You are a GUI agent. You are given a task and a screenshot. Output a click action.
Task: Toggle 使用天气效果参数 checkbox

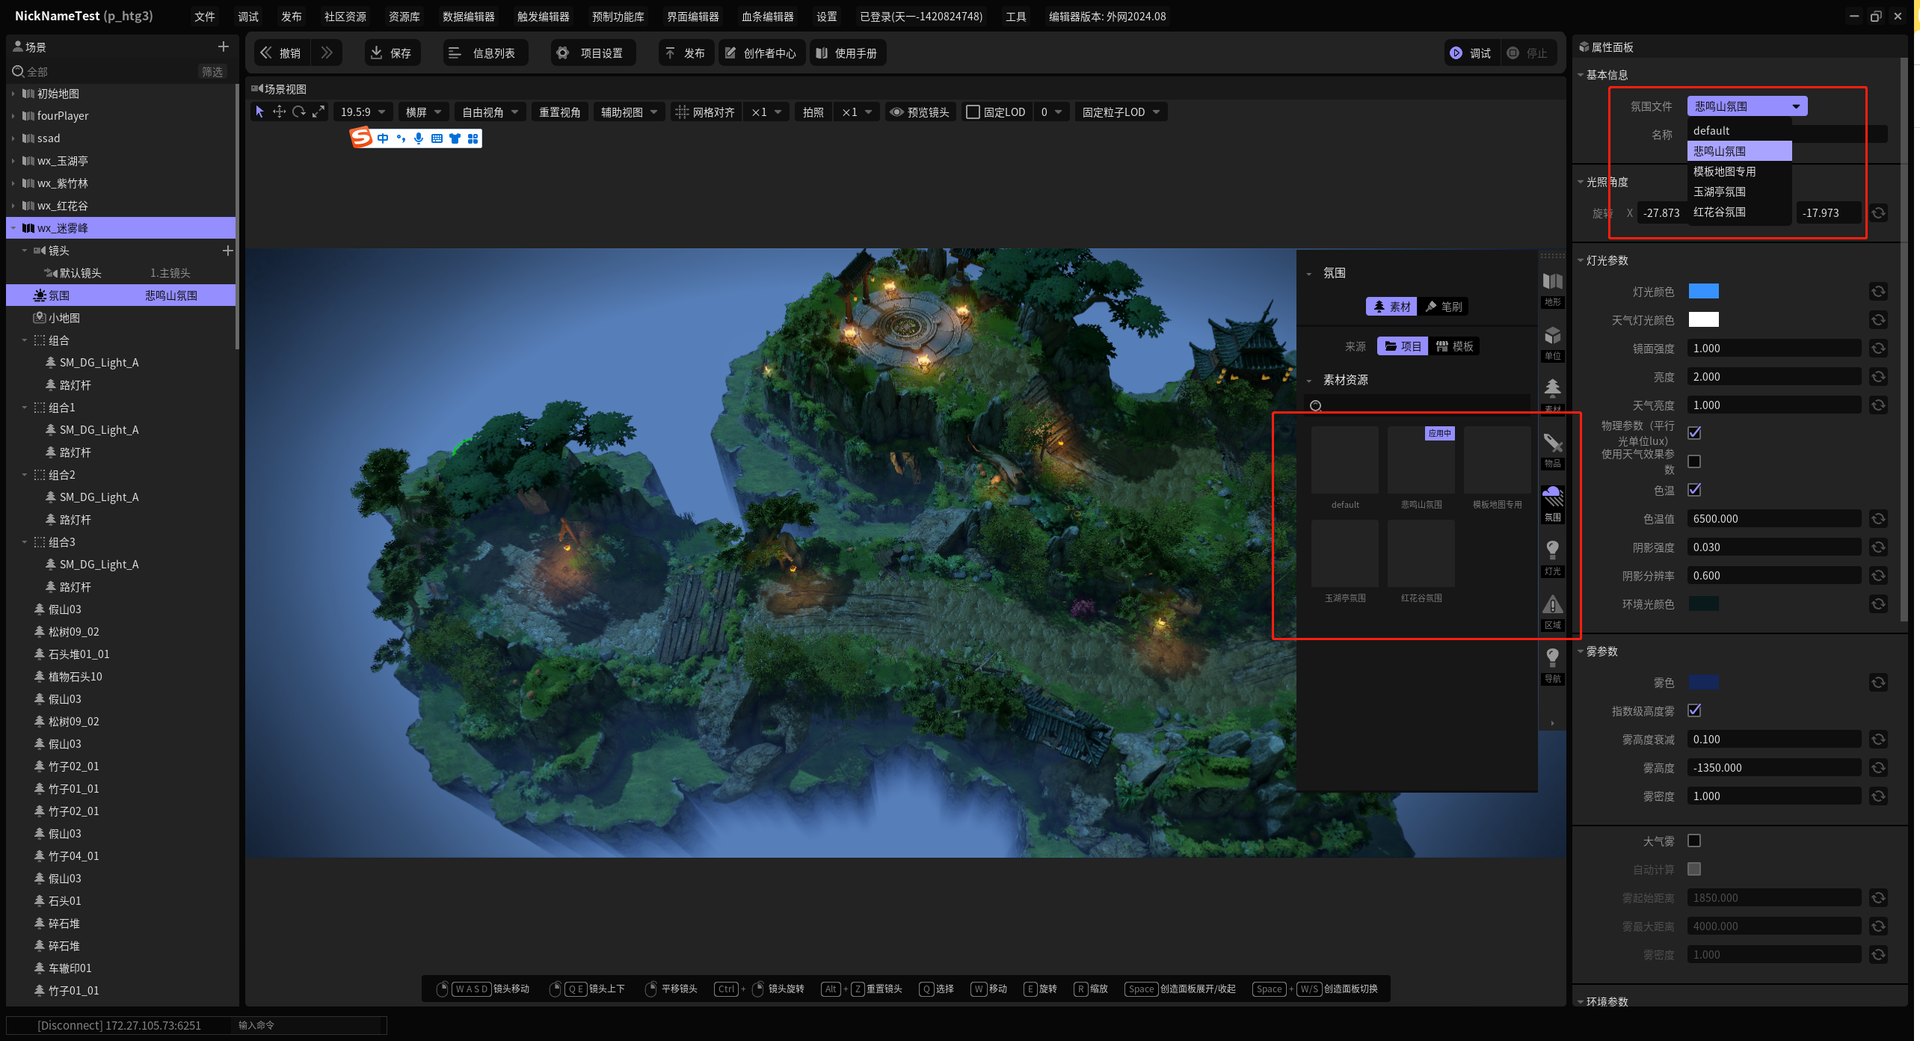pos(1694,462)
